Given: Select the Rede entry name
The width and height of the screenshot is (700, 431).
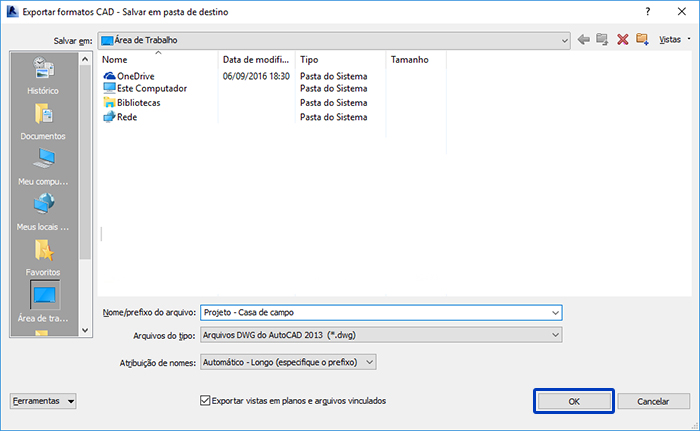Looking at the screenshot, I should 127,117.
